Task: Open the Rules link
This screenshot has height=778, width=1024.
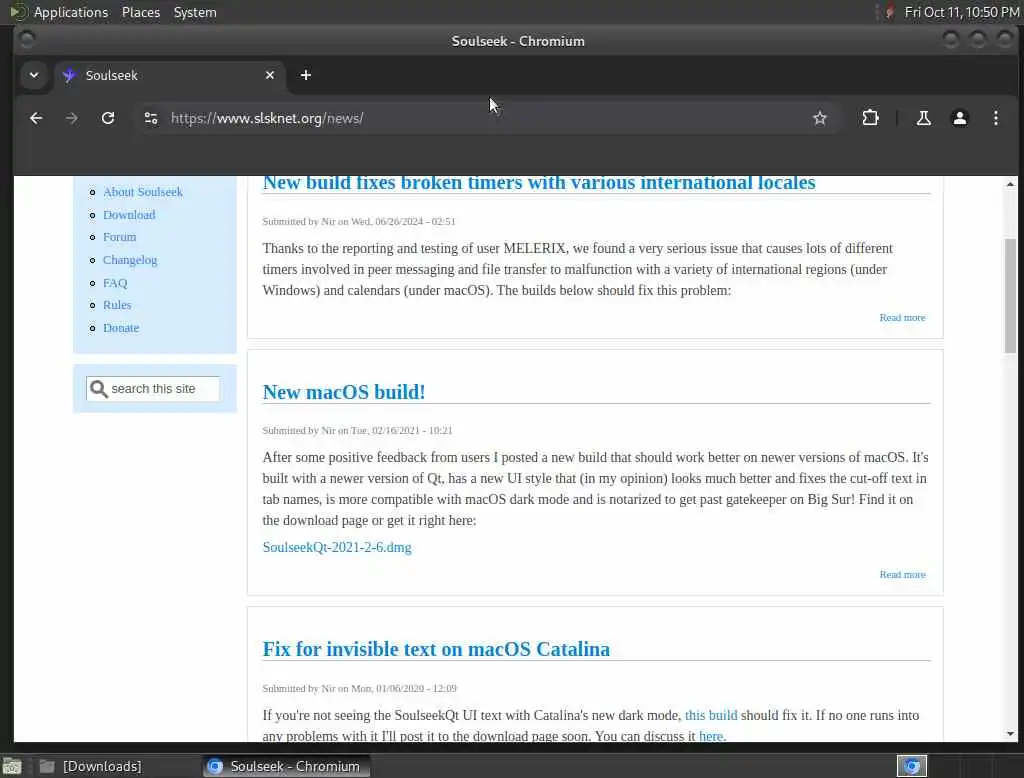Action: tap(117, 305)
